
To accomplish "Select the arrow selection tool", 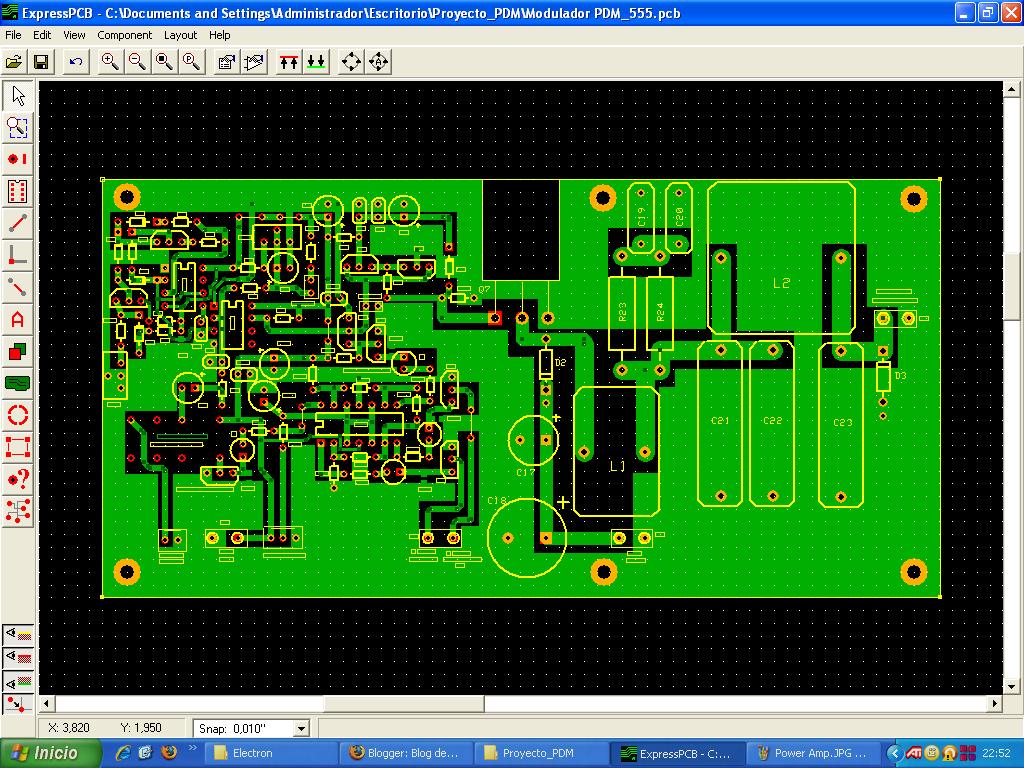I will (16, 94).
